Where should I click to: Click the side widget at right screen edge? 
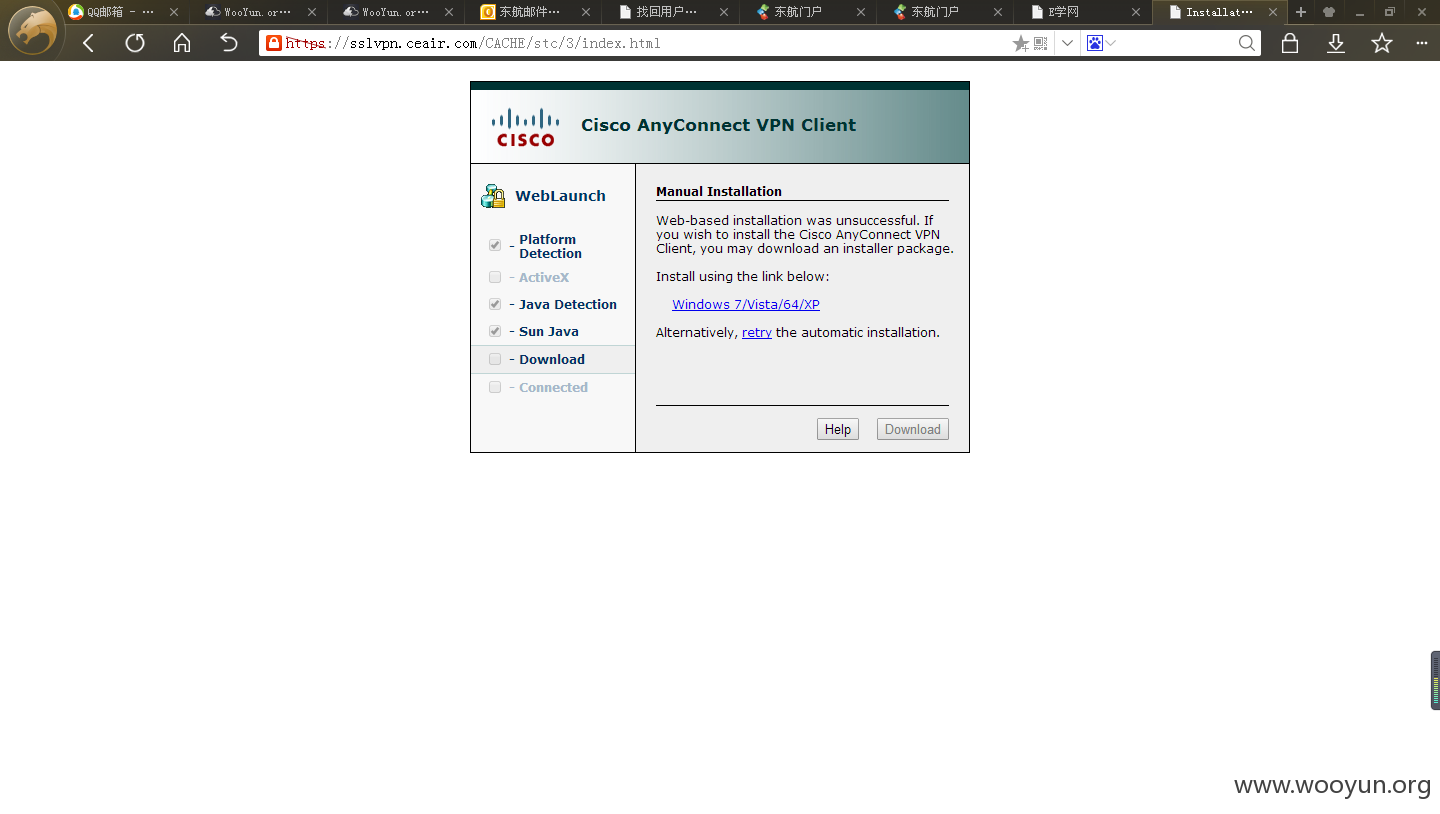coord(1435,680)
